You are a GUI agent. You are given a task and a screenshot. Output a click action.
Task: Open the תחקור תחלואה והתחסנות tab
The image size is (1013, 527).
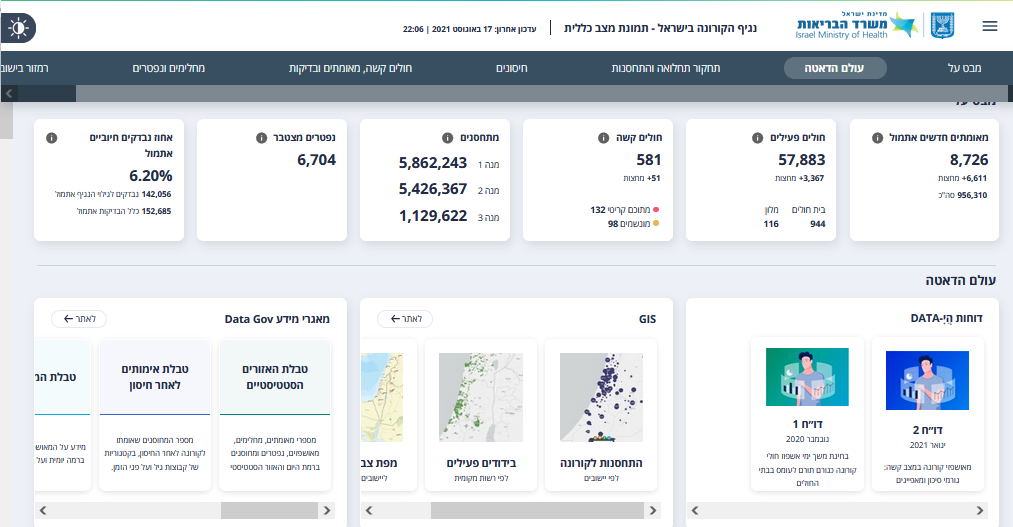(x=665, y=68)
